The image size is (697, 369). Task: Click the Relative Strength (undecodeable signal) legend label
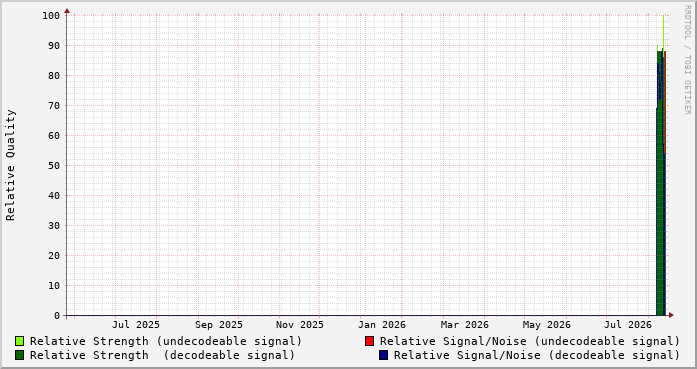click(x=166, y=341)
